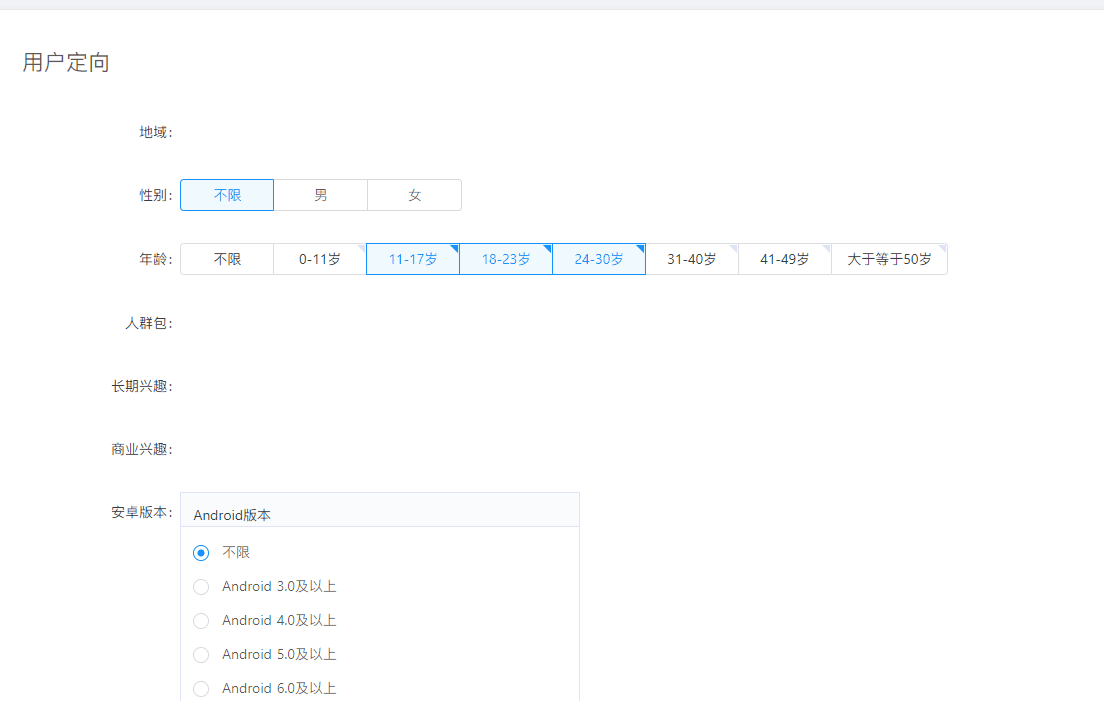Choose the "Android 3.0及以上" radio button

[x=200, y=586]
